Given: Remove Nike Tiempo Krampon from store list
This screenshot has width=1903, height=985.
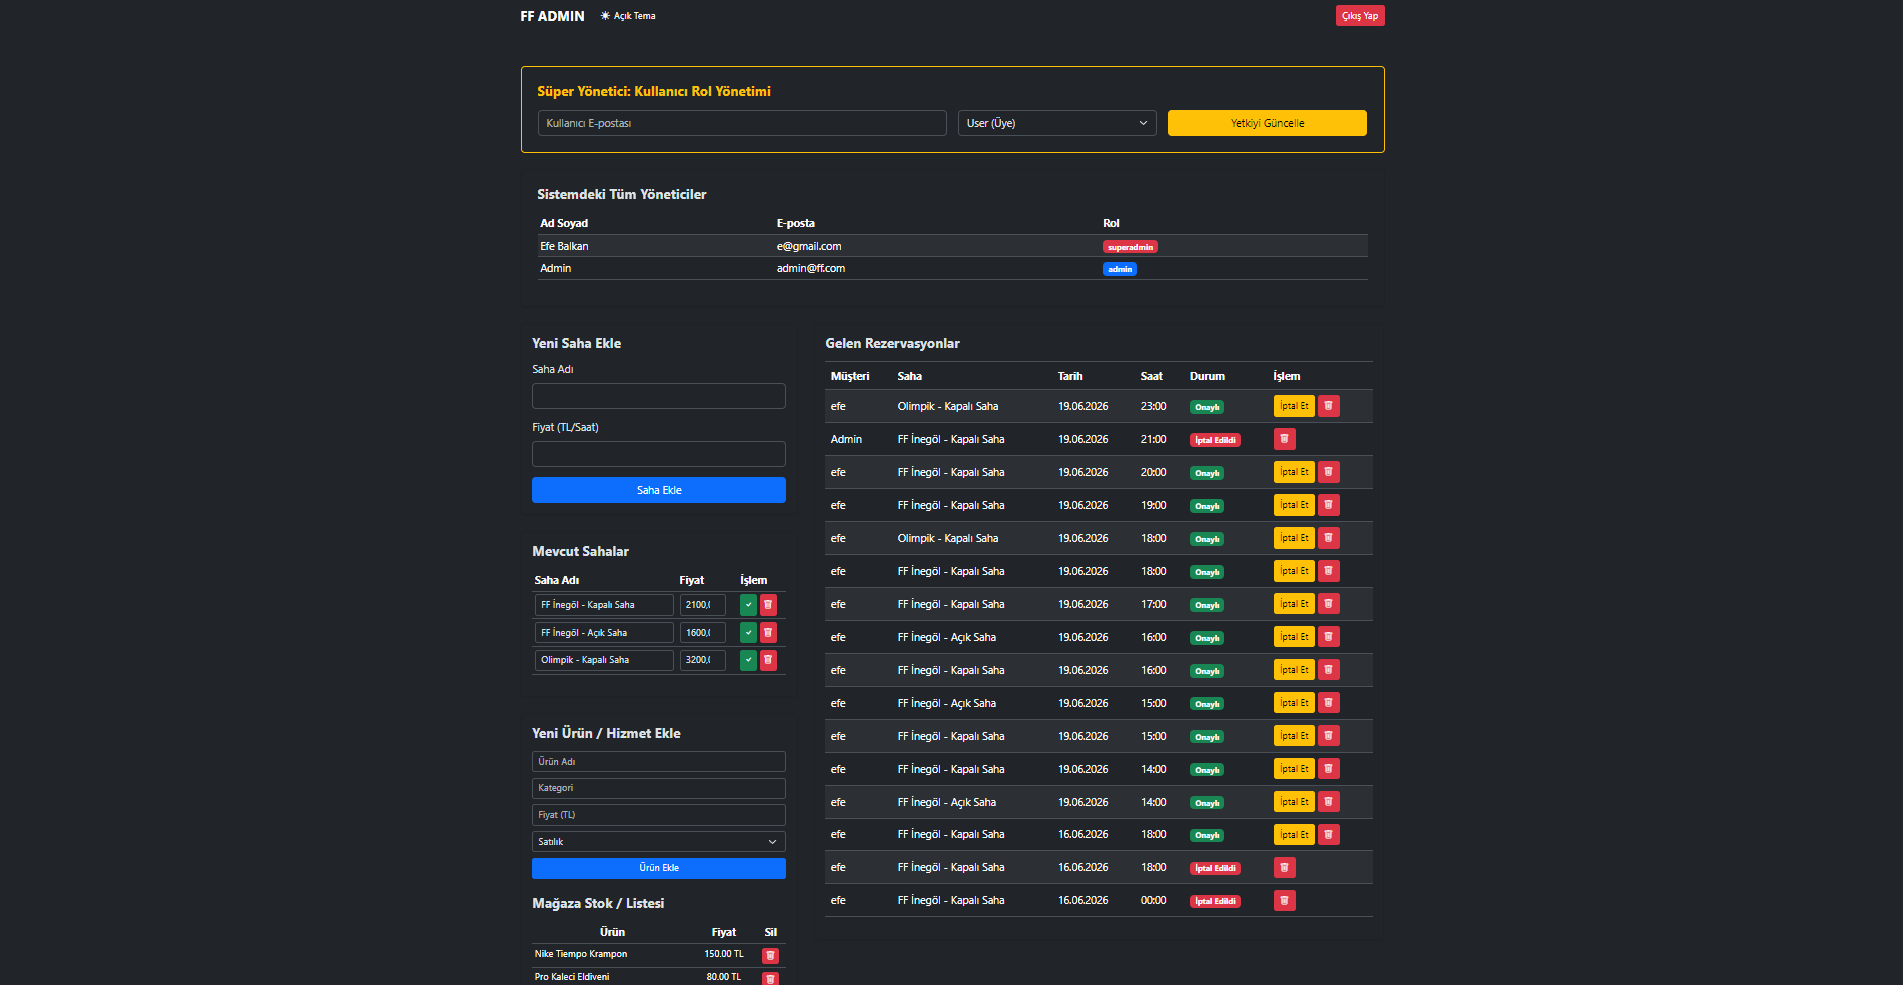Looking at the screenshot, I should click(x=770, y=955).
